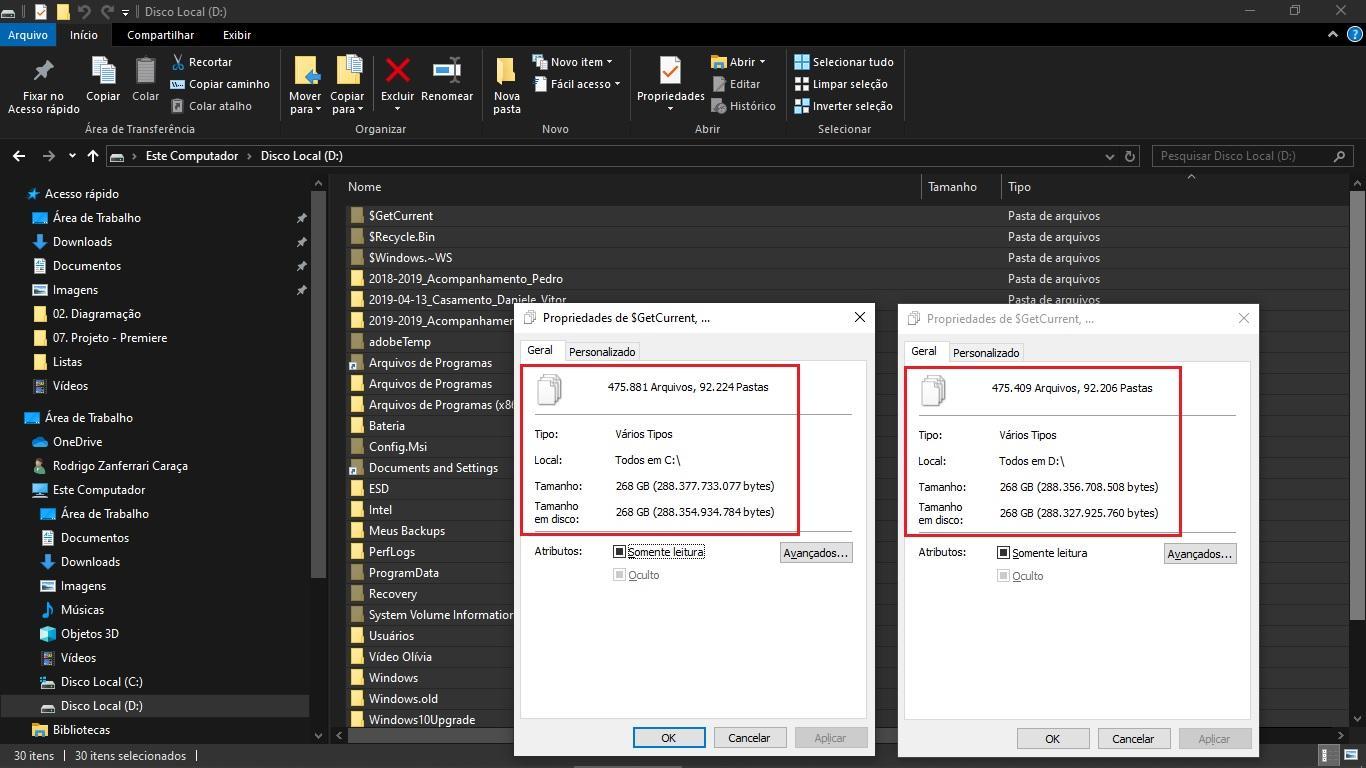Viewport: 1366px width, 768px height.
Task: Open OneDrive in the navigation pane
Action: 77,442
